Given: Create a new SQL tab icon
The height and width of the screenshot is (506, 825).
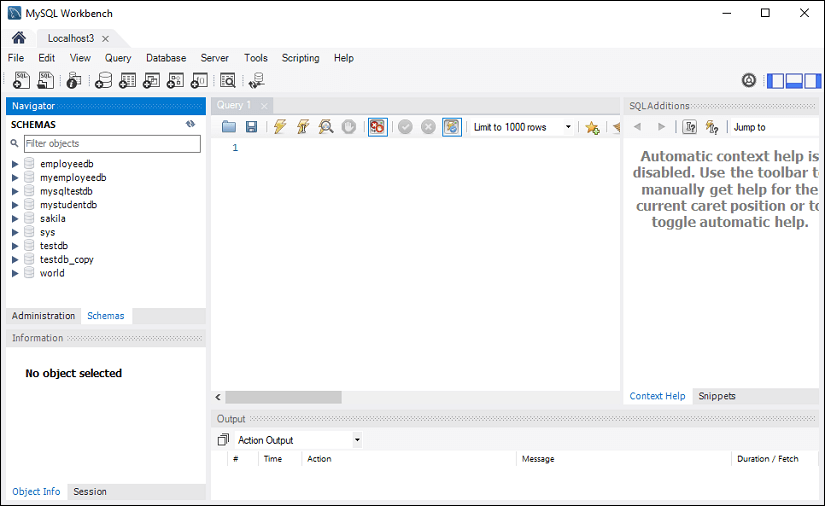Looking at the screenshot, I should (x=22, y=80).
